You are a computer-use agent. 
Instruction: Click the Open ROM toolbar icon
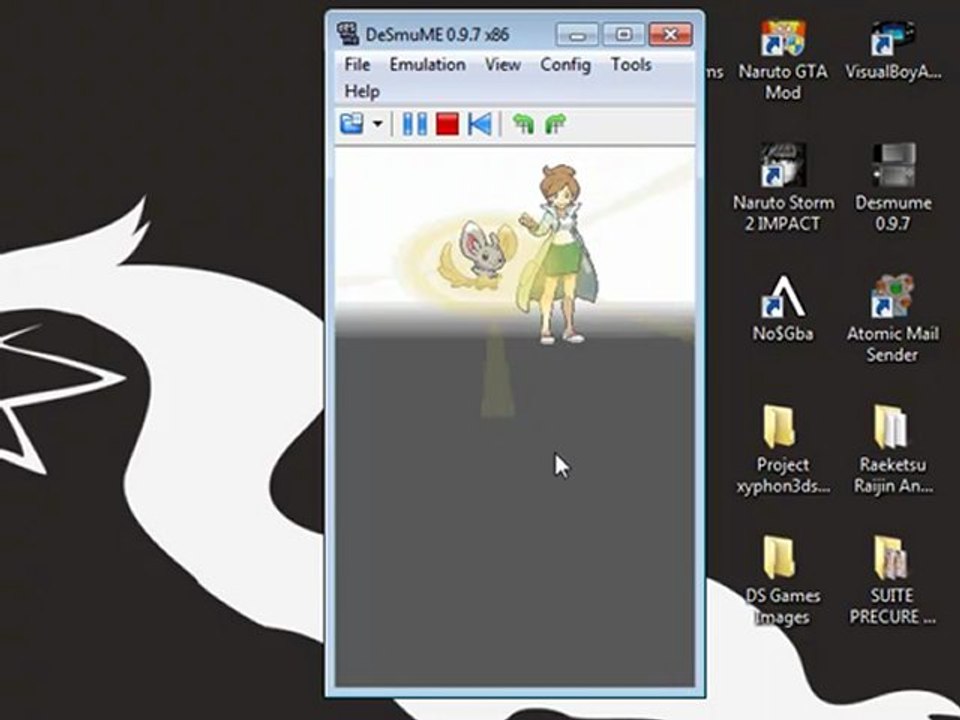(352, 124)
